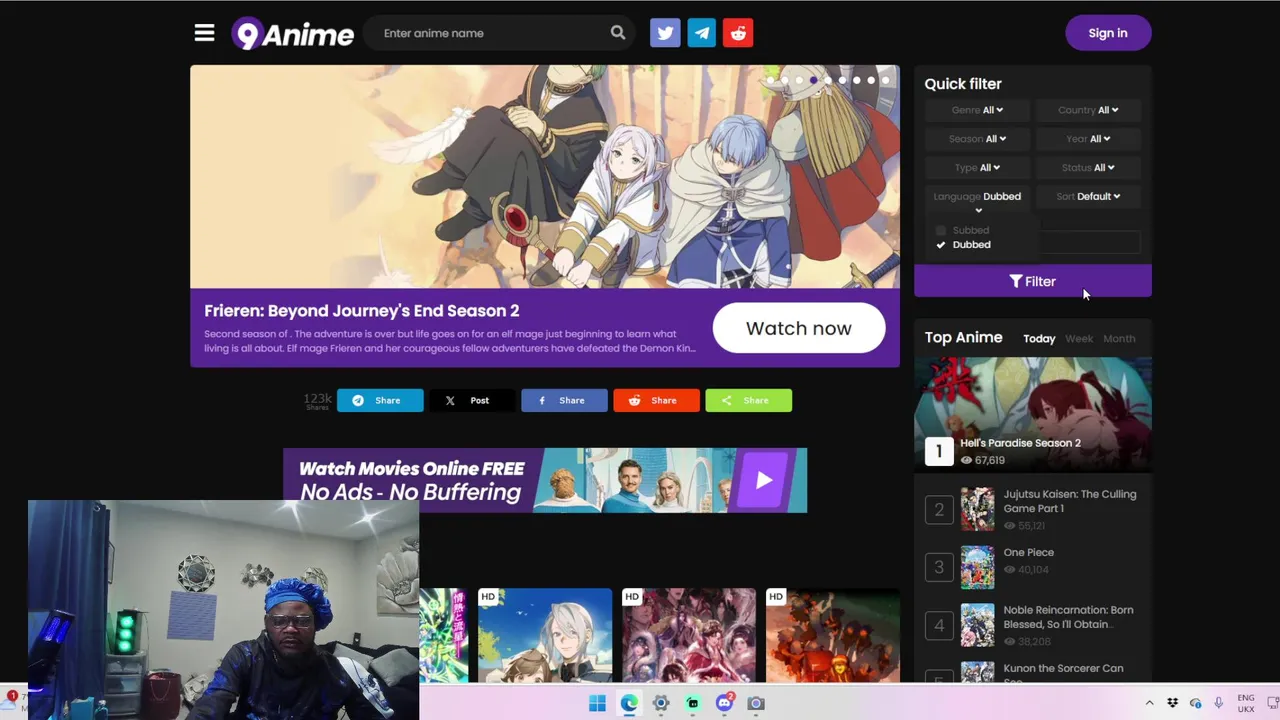The width and height of the screenshot is (1280, 720).
Task: Open the Telegram social link icon
Action: click(x=702, y=33)
